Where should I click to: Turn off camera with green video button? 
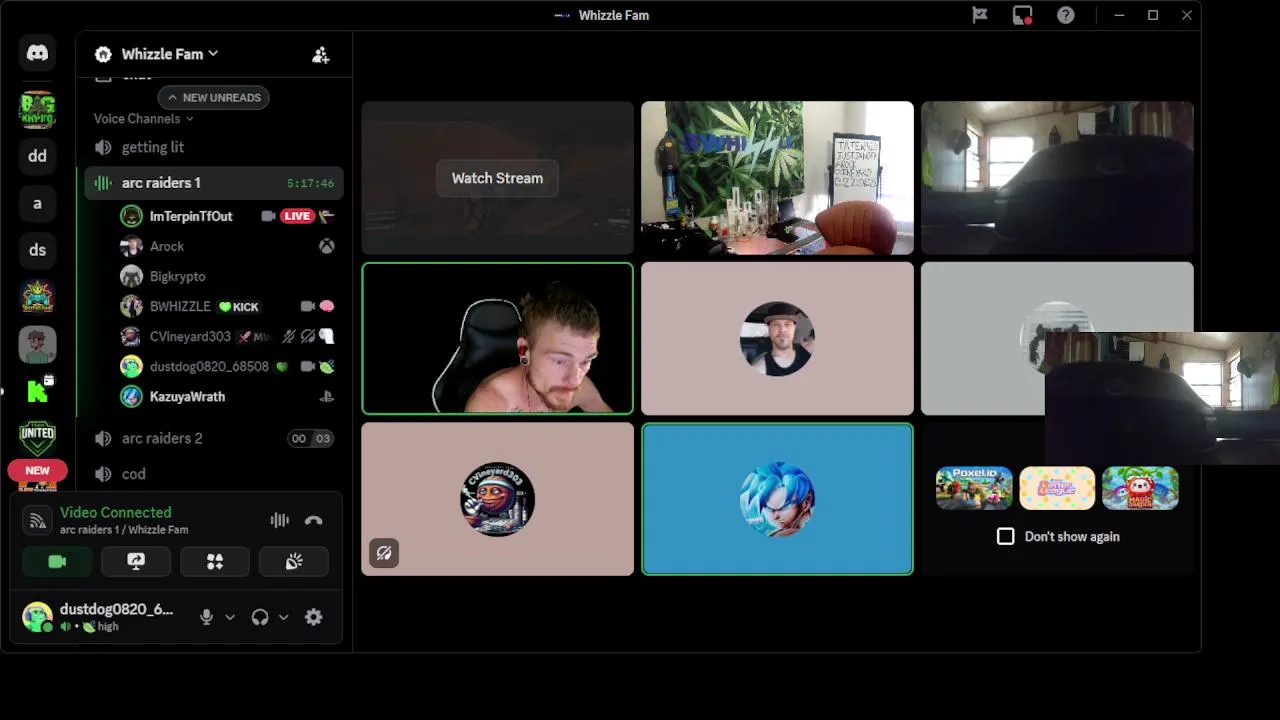[x=57, y=562]
